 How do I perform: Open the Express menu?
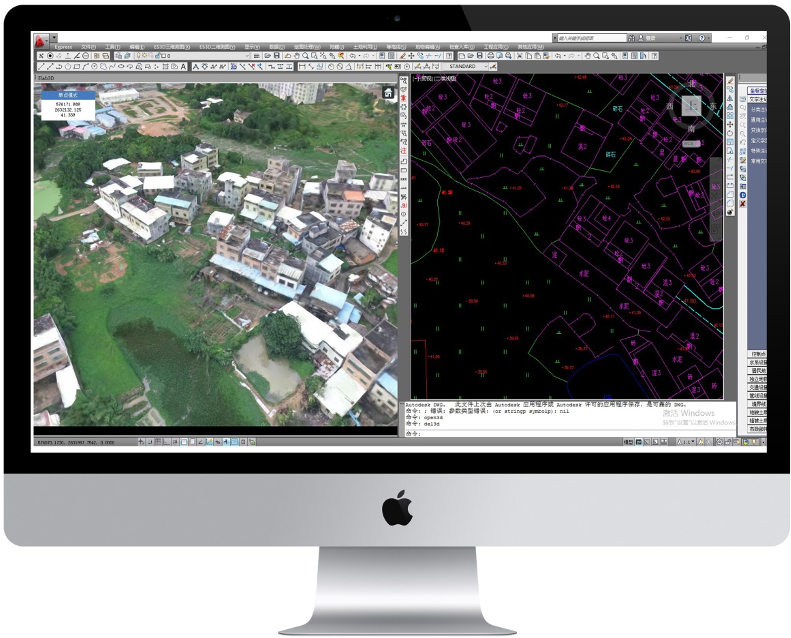[64, 47]
